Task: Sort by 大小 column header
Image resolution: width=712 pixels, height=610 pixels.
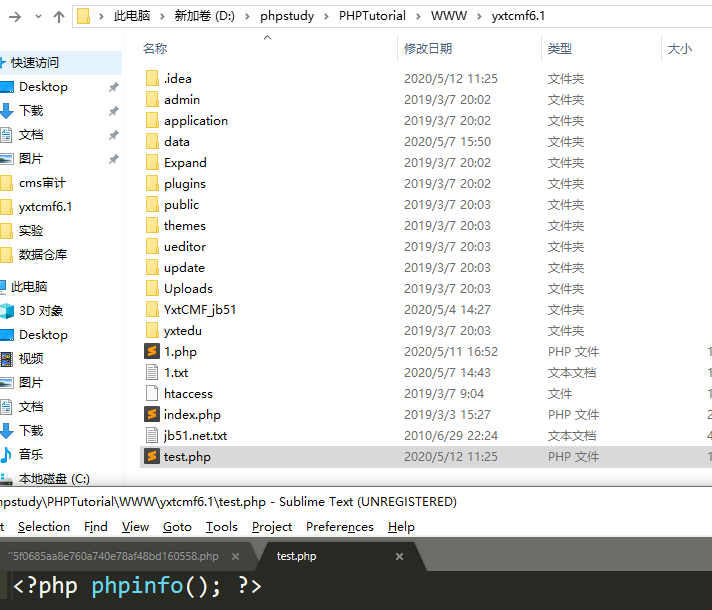Action: [x=680, y=49]
